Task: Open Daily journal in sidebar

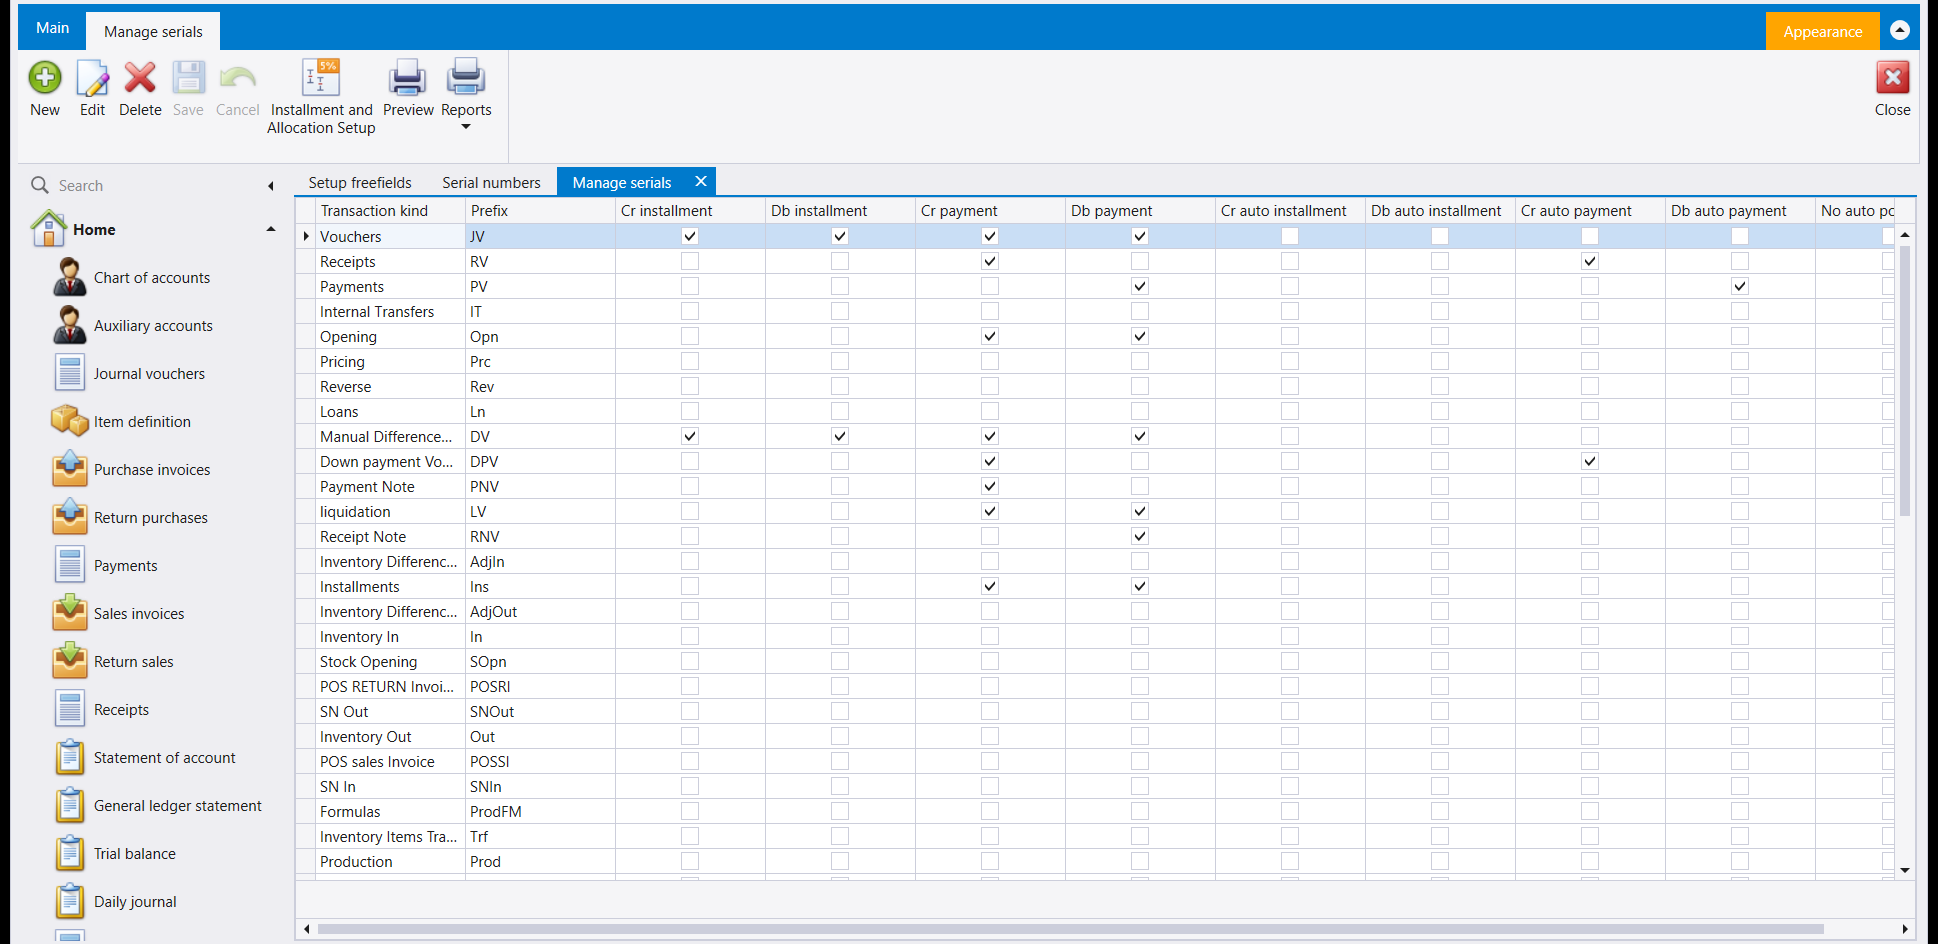Action: 135,902
